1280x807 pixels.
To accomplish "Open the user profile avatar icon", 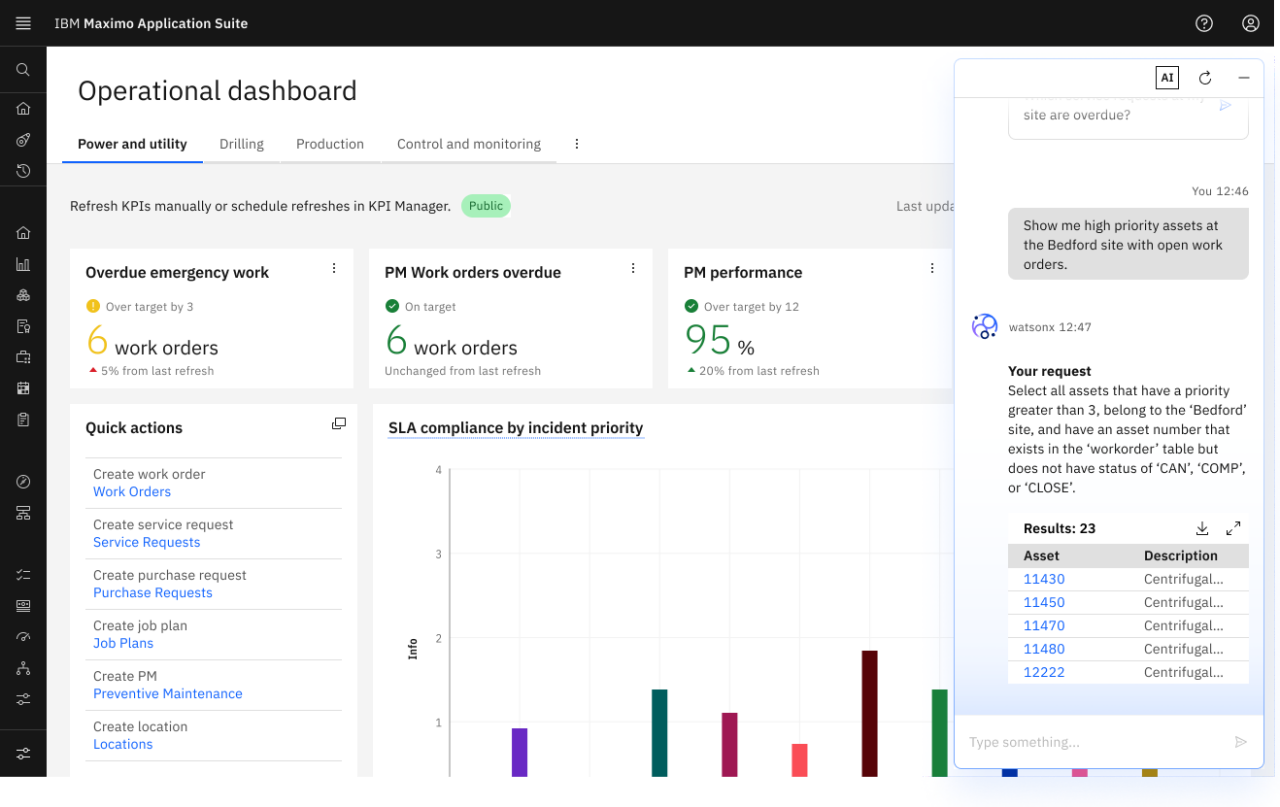I will [x=1251, y=23].
